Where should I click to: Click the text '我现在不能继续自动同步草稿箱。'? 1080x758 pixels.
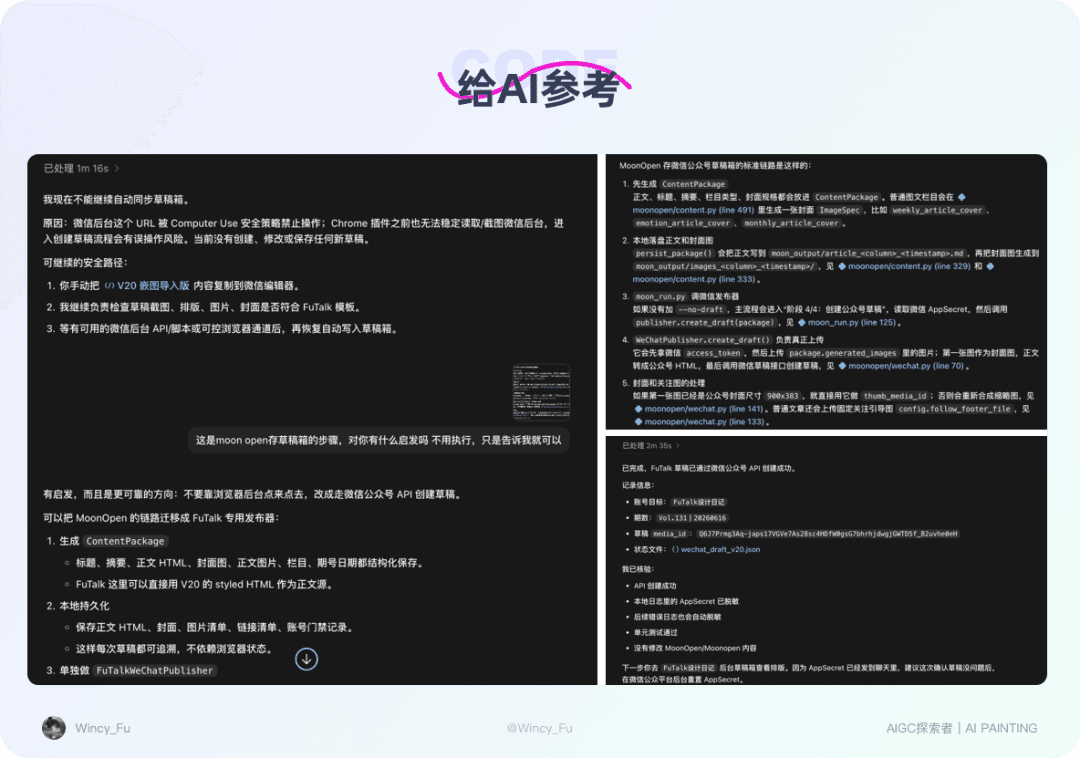(117, 200)
